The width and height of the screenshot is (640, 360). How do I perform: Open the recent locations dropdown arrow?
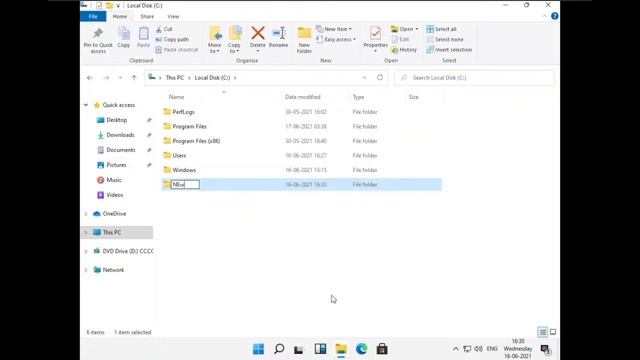pyautogui.click(x=120, y=78)
